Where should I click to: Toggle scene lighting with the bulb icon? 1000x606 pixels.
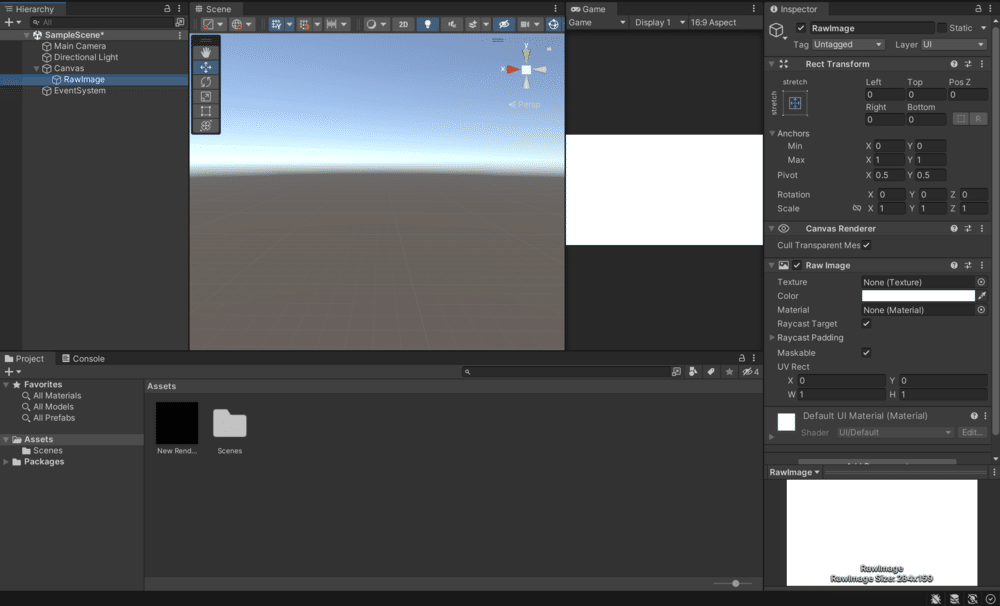(427, 22)
